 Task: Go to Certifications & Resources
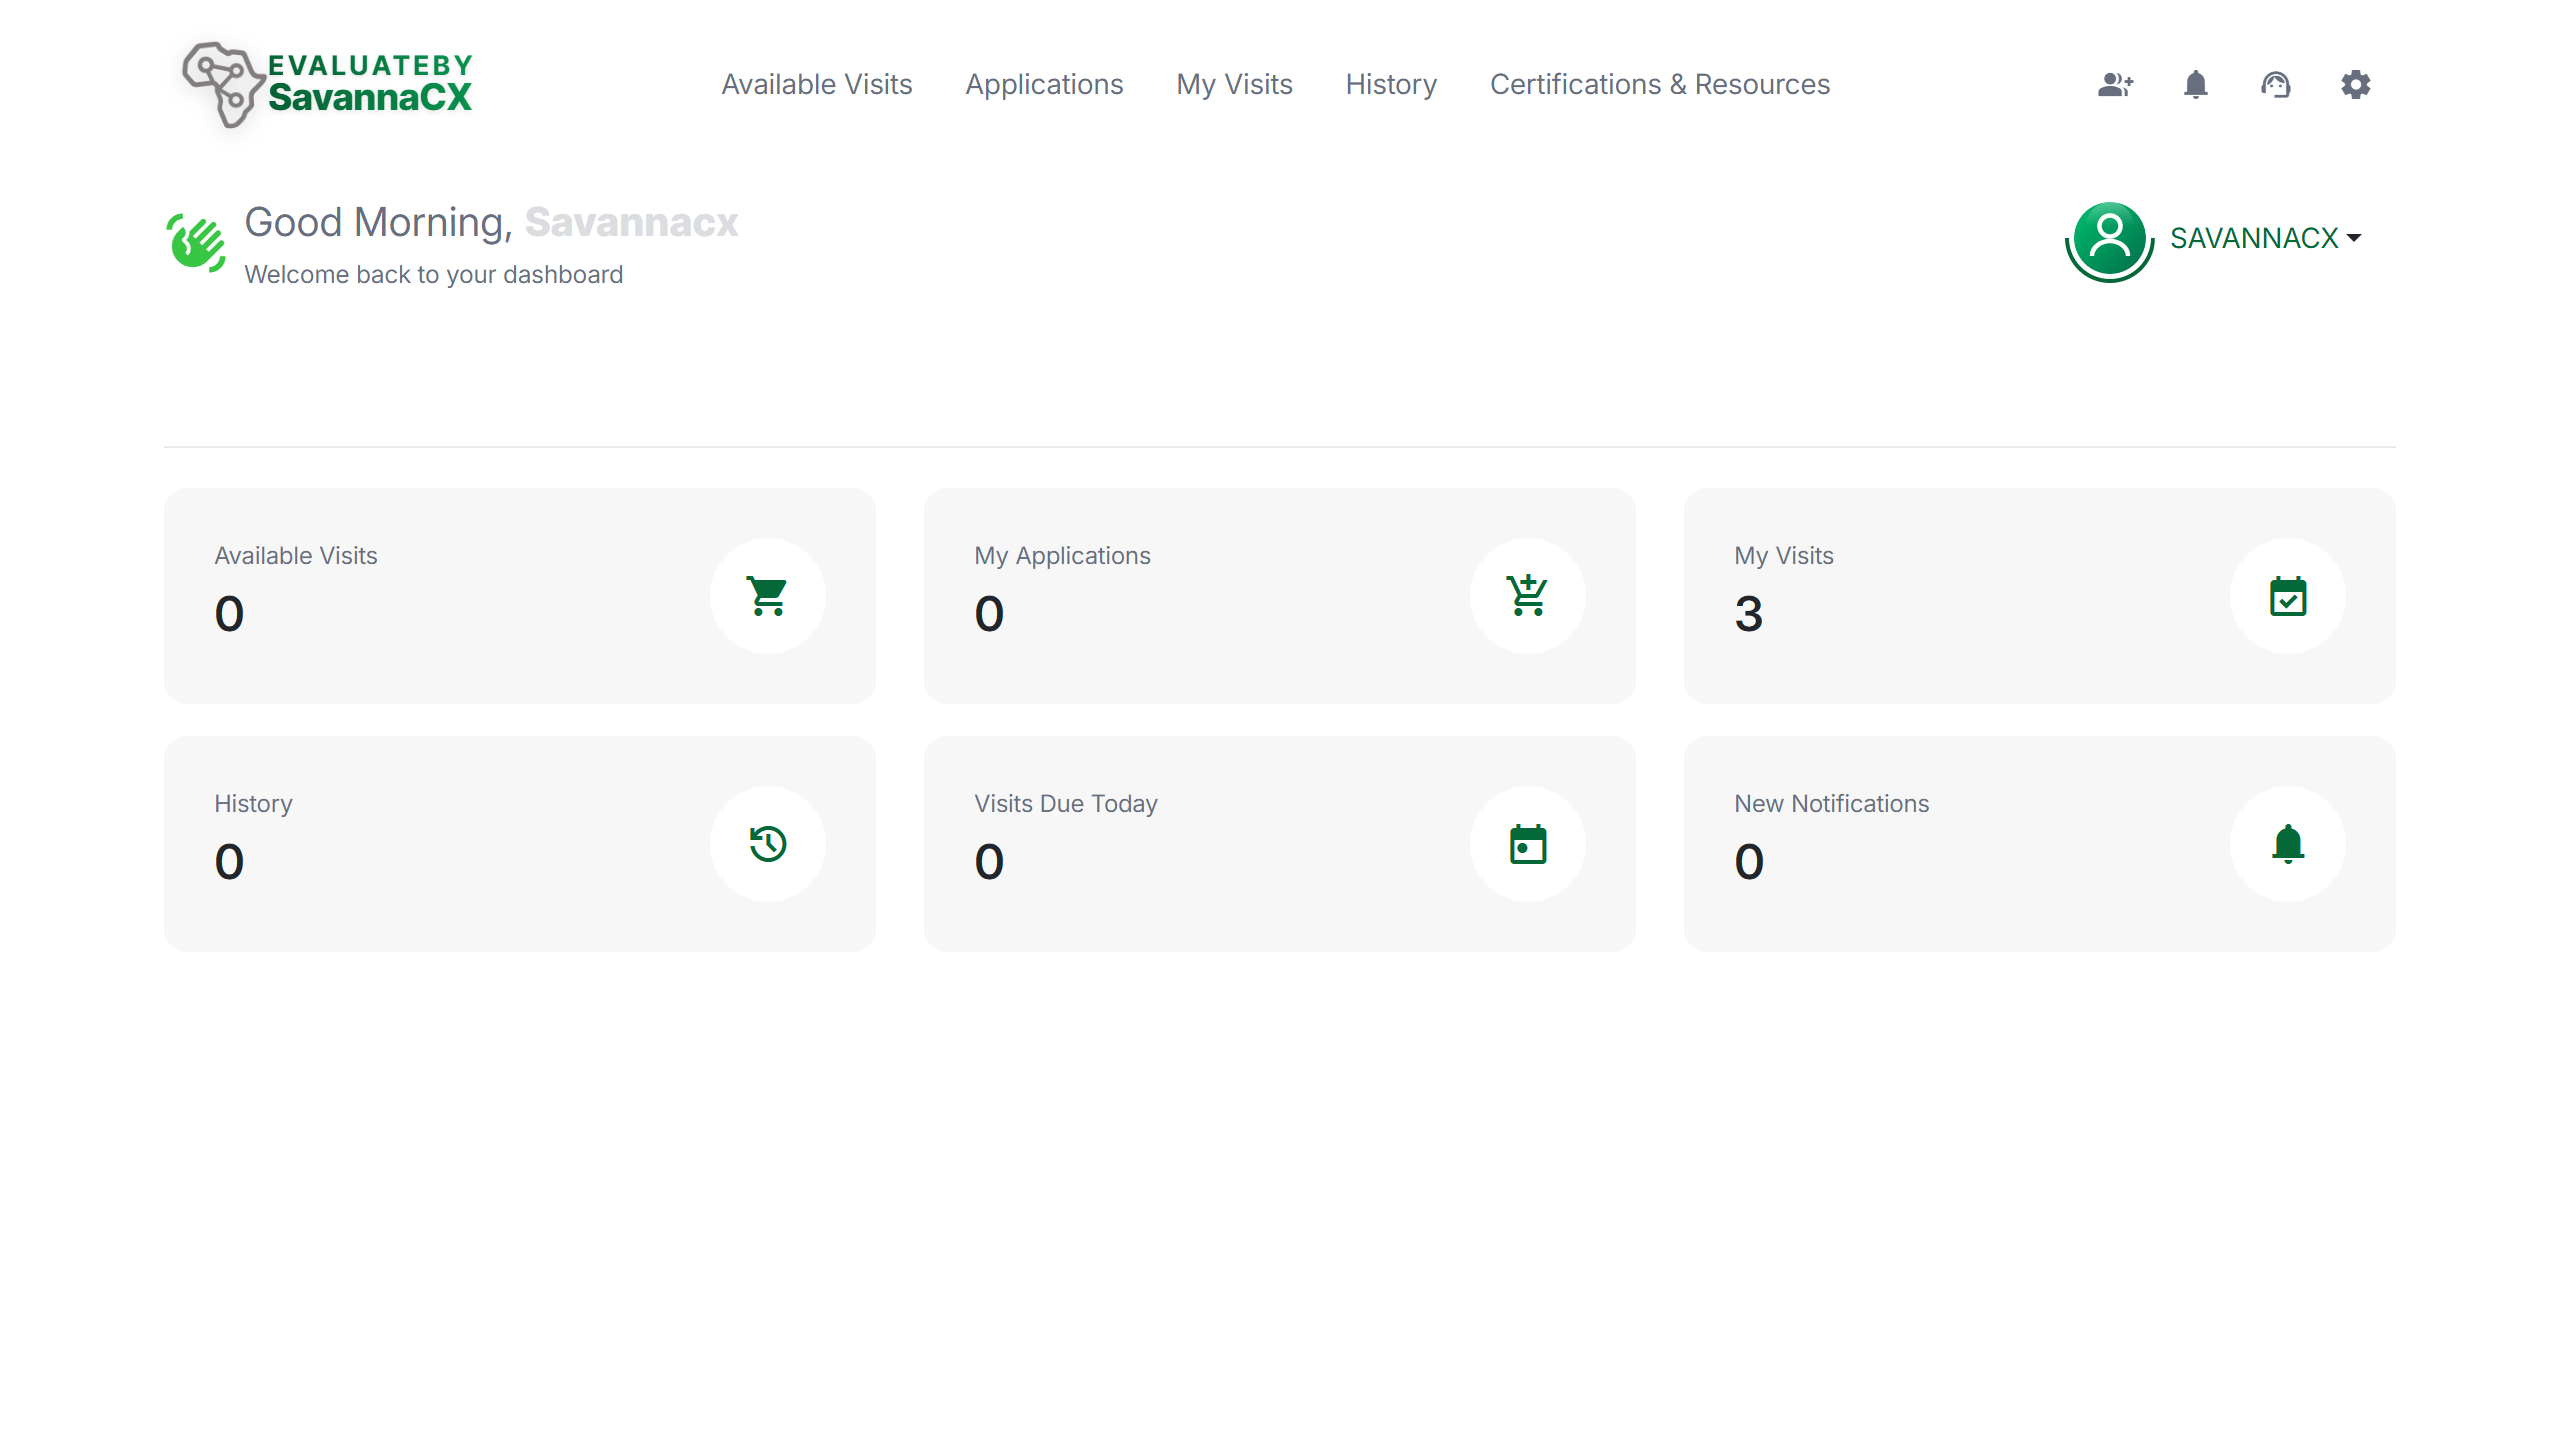1660,84
